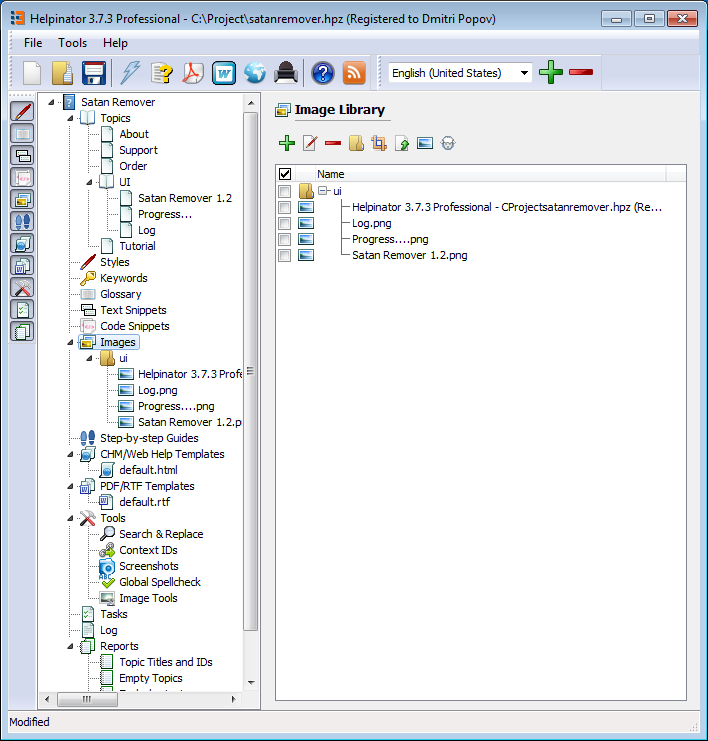Click the crop image icon
Screen dimensions: 708x741
[x=379, y=143]
